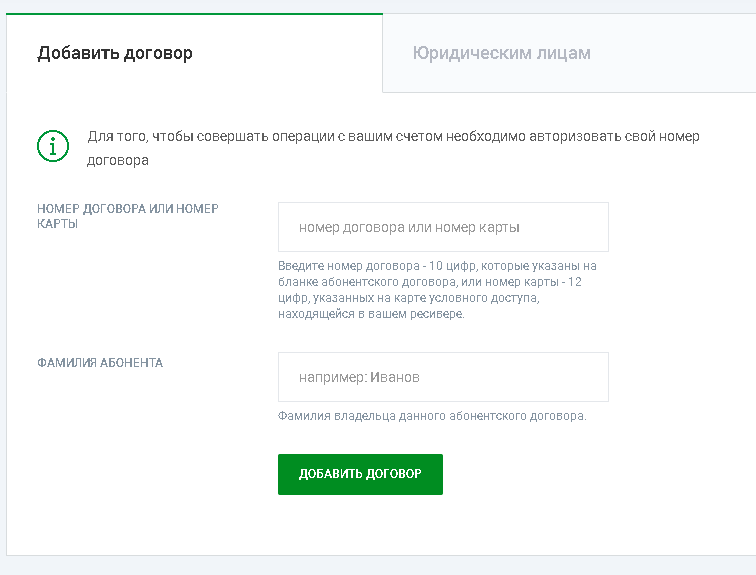Click the placeholder text например: Иванов
756x575 pixels.
coord(359,377)
